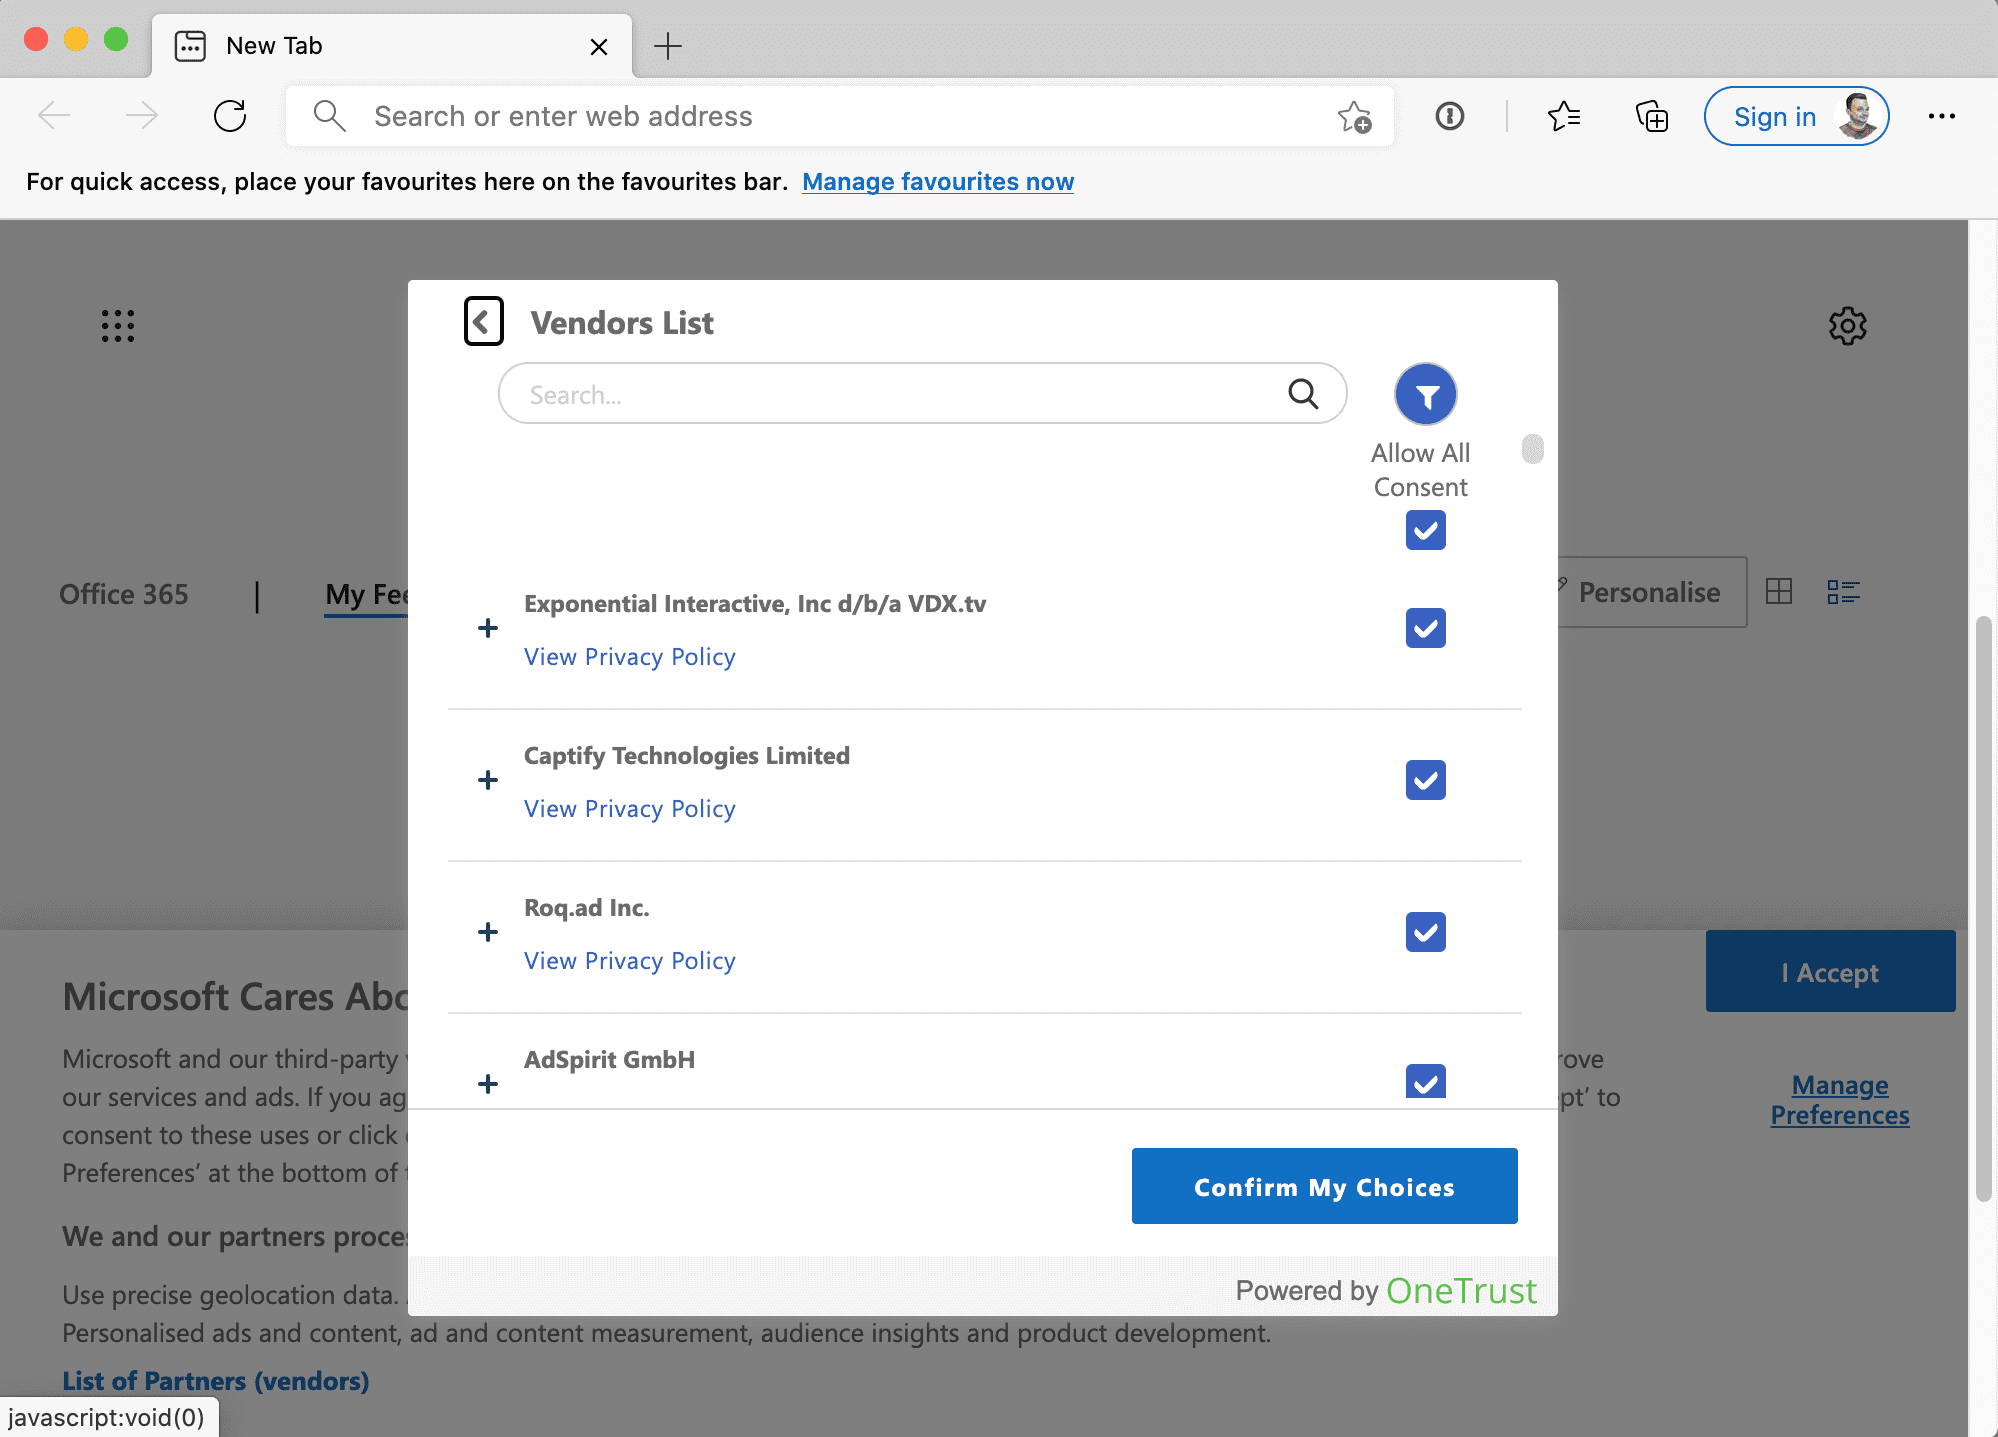Click the Vendors List heading
Image resolution: width=1998 pixels, height=1437 pixels.
coord(622,323)
